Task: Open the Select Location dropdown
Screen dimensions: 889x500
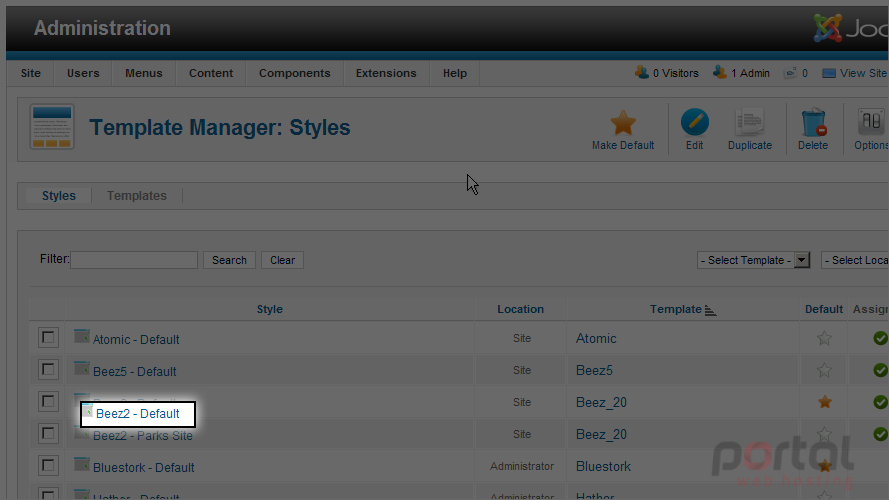Action: 854,260
